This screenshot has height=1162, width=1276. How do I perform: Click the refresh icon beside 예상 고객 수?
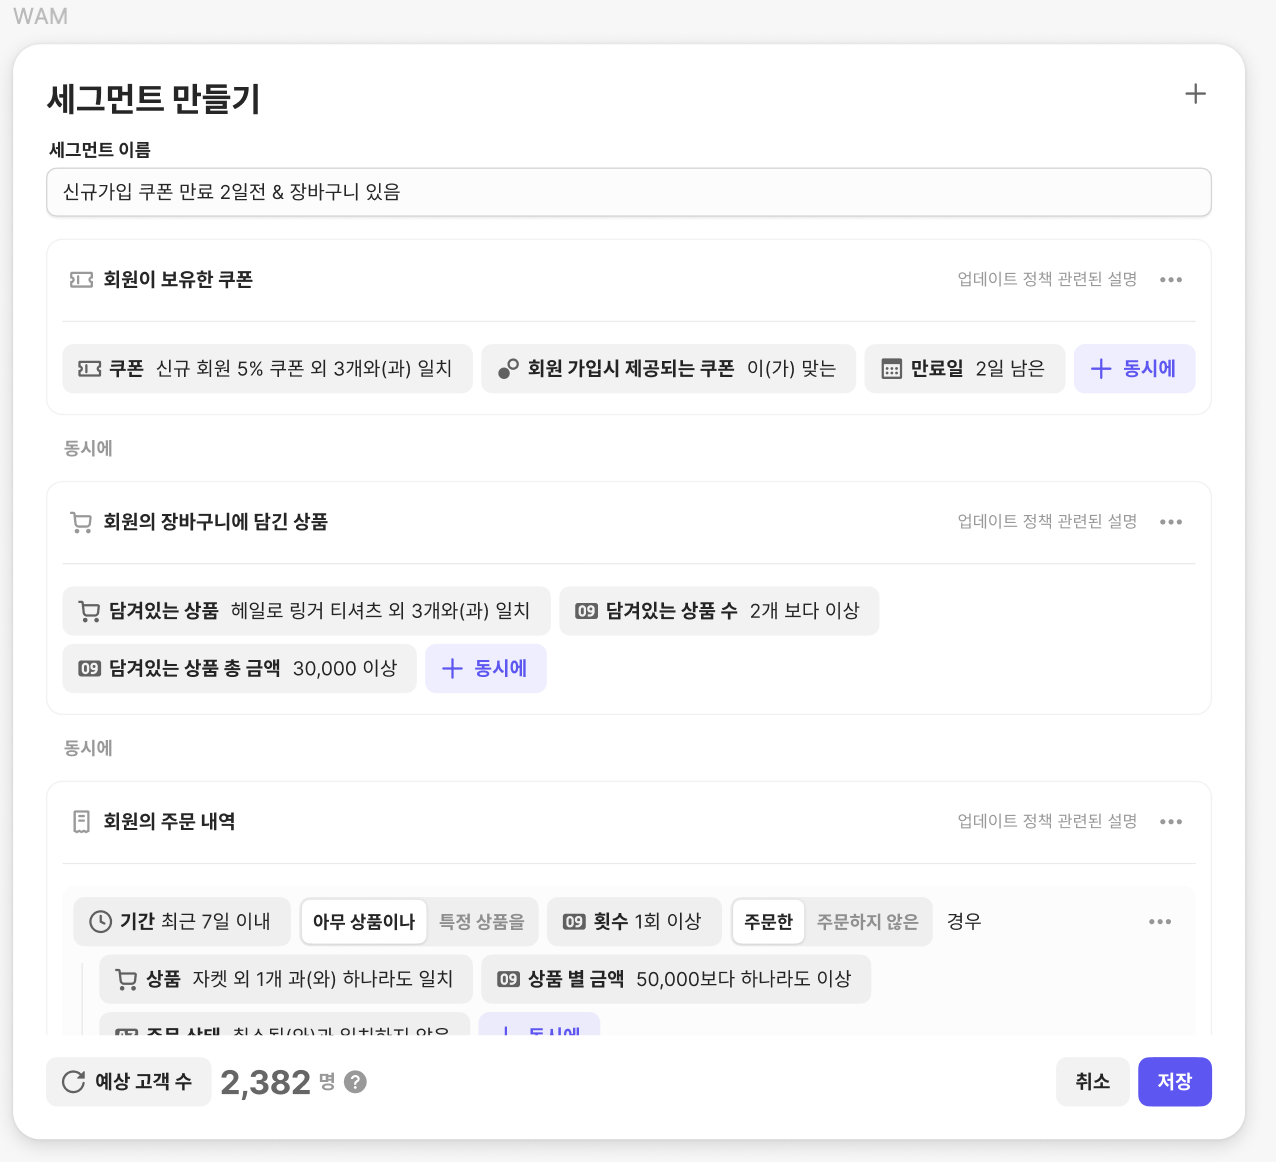[73, 1082]
